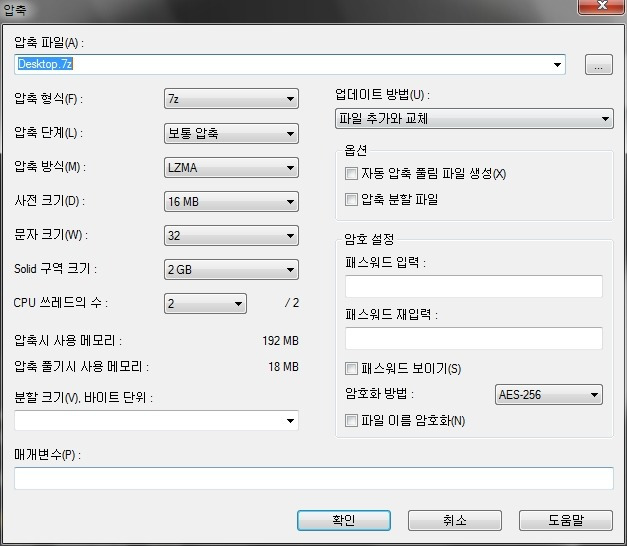This screenshot has height=546, width=627.
Task: Click the browse (...) button for archive file
Action: click(x=599, y=65)
